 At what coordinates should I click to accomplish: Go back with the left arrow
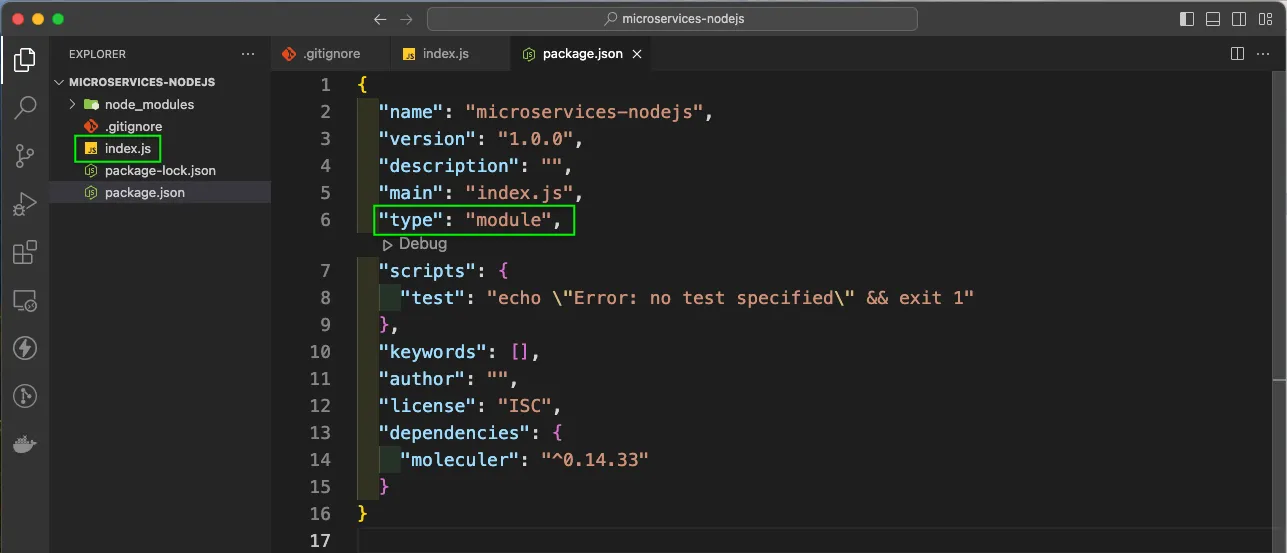click(379, 19)
